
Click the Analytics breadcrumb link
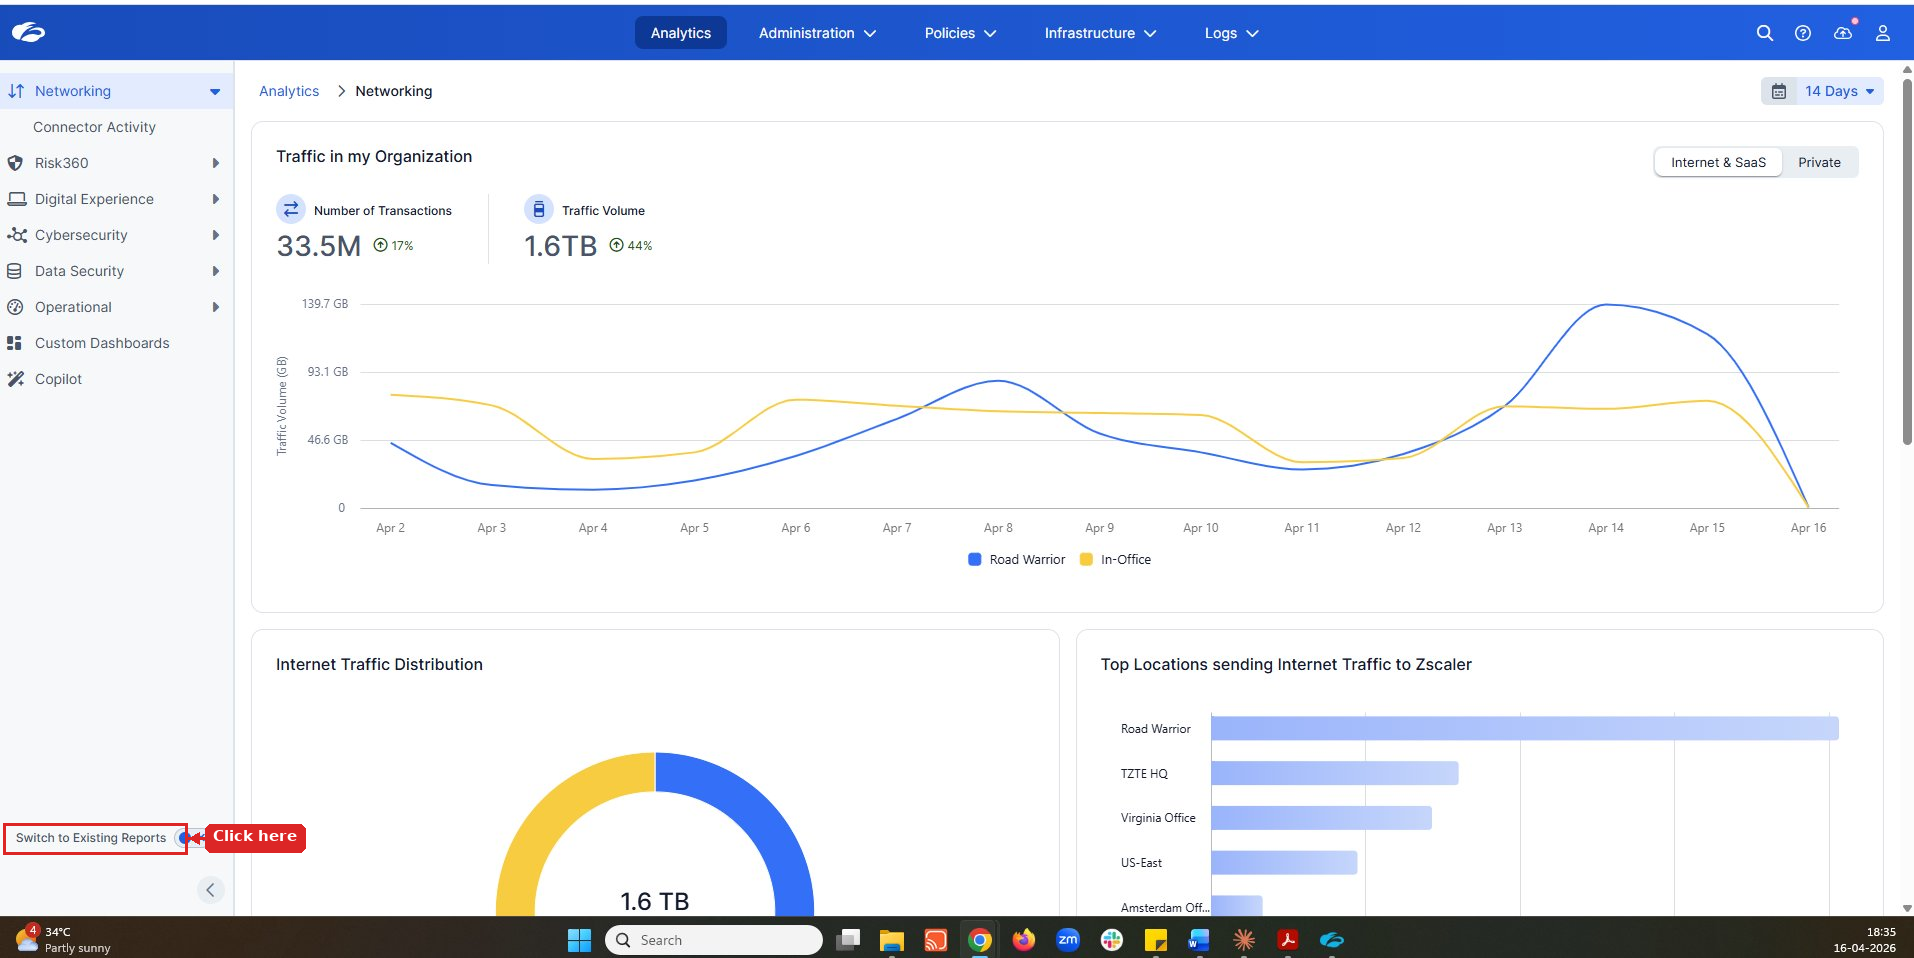(289, 91)
